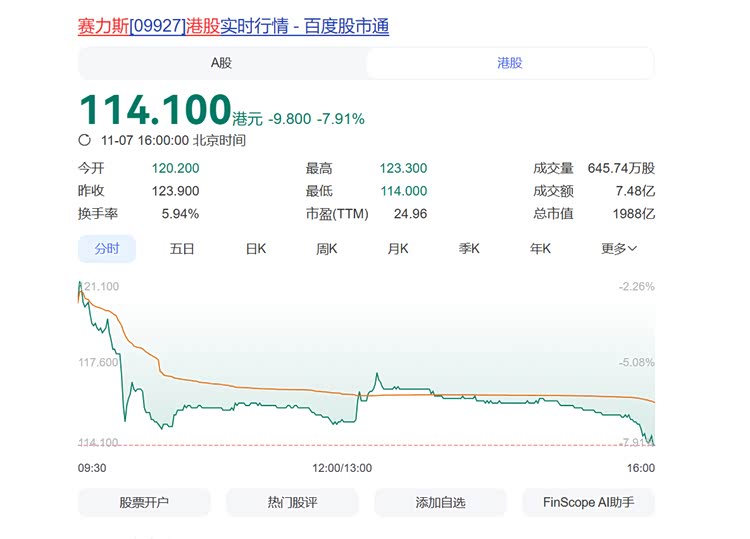
Task: Switch to the 月K monthly chart
Action: tap(398, 248)
